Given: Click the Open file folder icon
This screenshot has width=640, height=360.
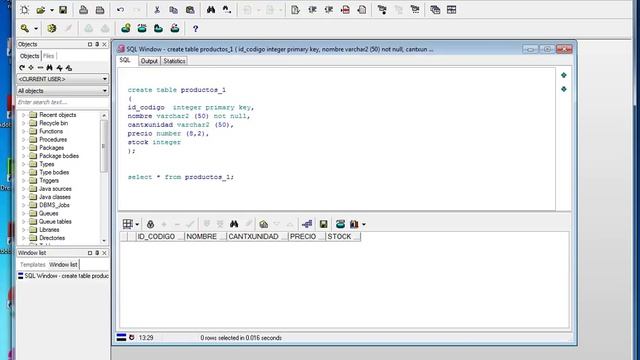Looking at the screenshot, I should point(40,10).
